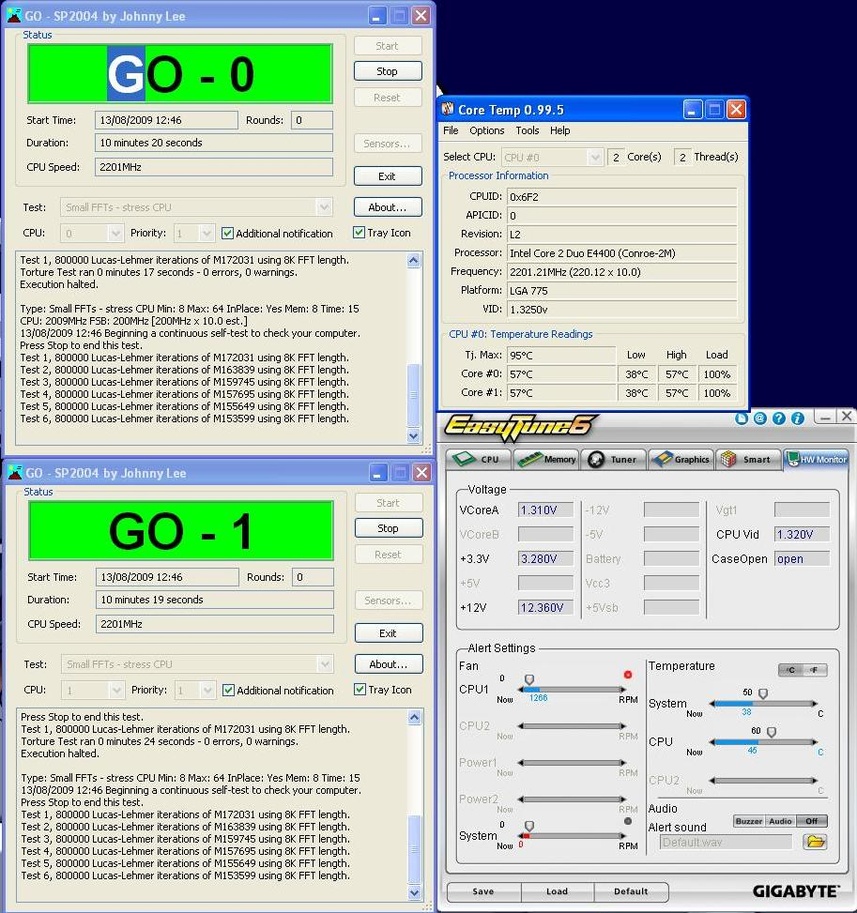Click the Core Temp title bar icon
This screenshot has height=913, width=857.
[x=447, y=109]
